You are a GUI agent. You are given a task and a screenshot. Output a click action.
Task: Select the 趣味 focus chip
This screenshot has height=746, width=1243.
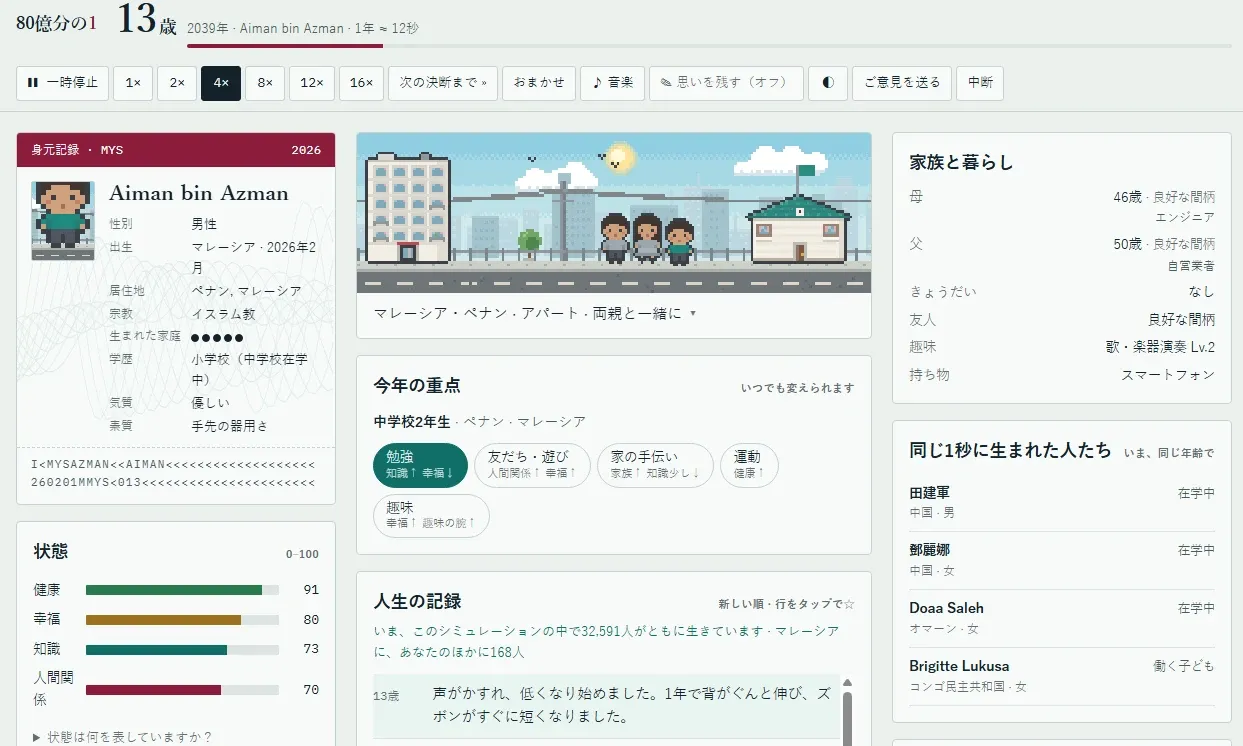coord(431,515)
